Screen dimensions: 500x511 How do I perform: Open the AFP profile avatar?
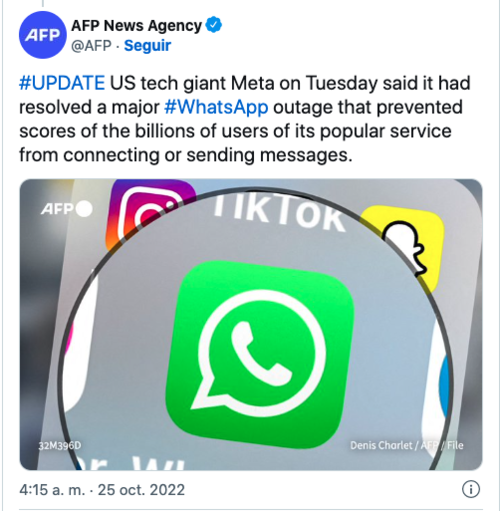coord(43,35)
